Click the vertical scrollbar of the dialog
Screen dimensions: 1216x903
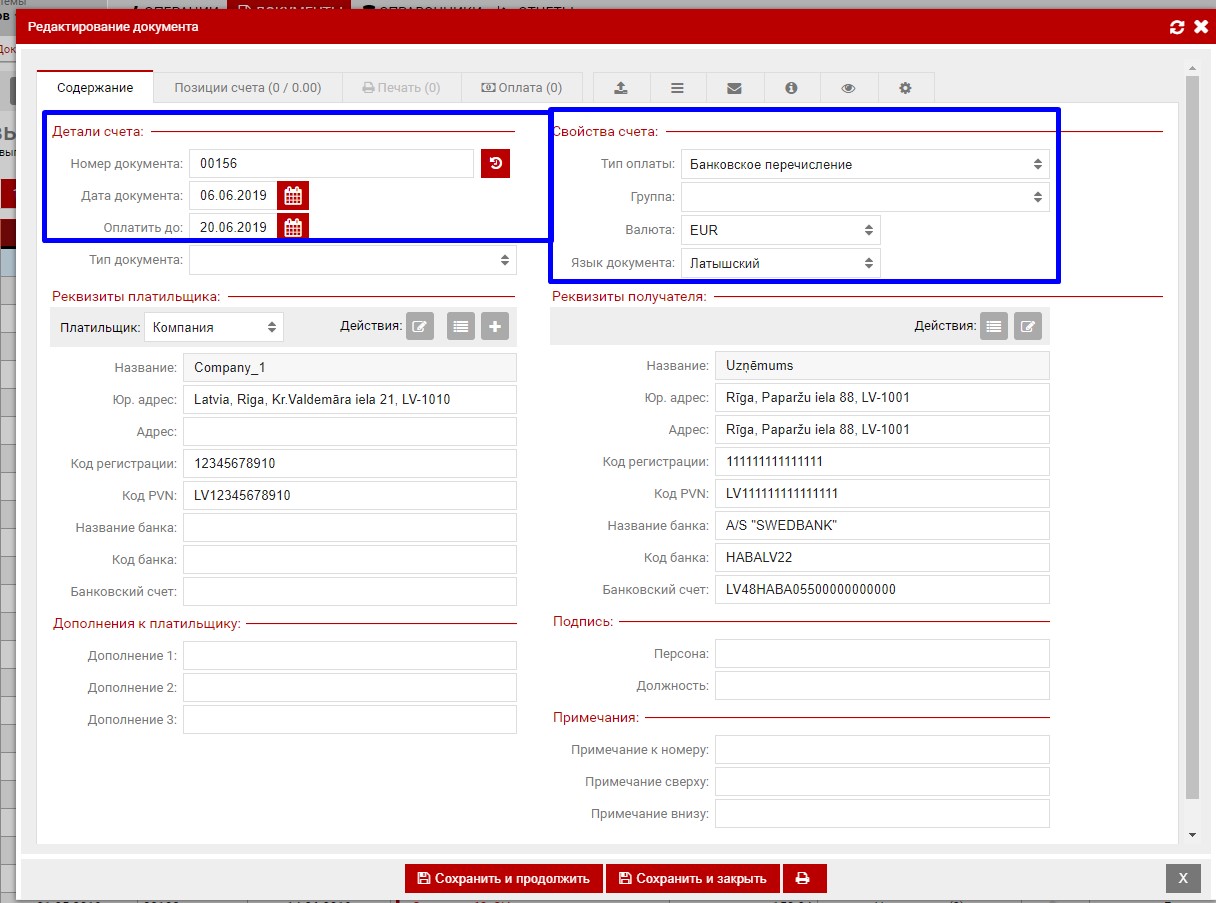tap(1192, 450)
